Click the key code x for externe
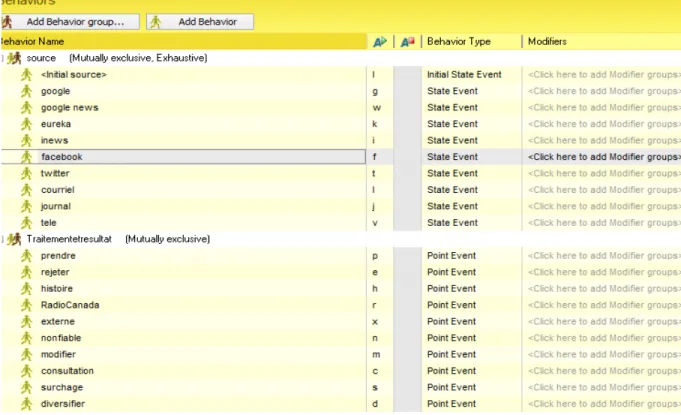This screenshot has width=681, height=415. (375, 322)
